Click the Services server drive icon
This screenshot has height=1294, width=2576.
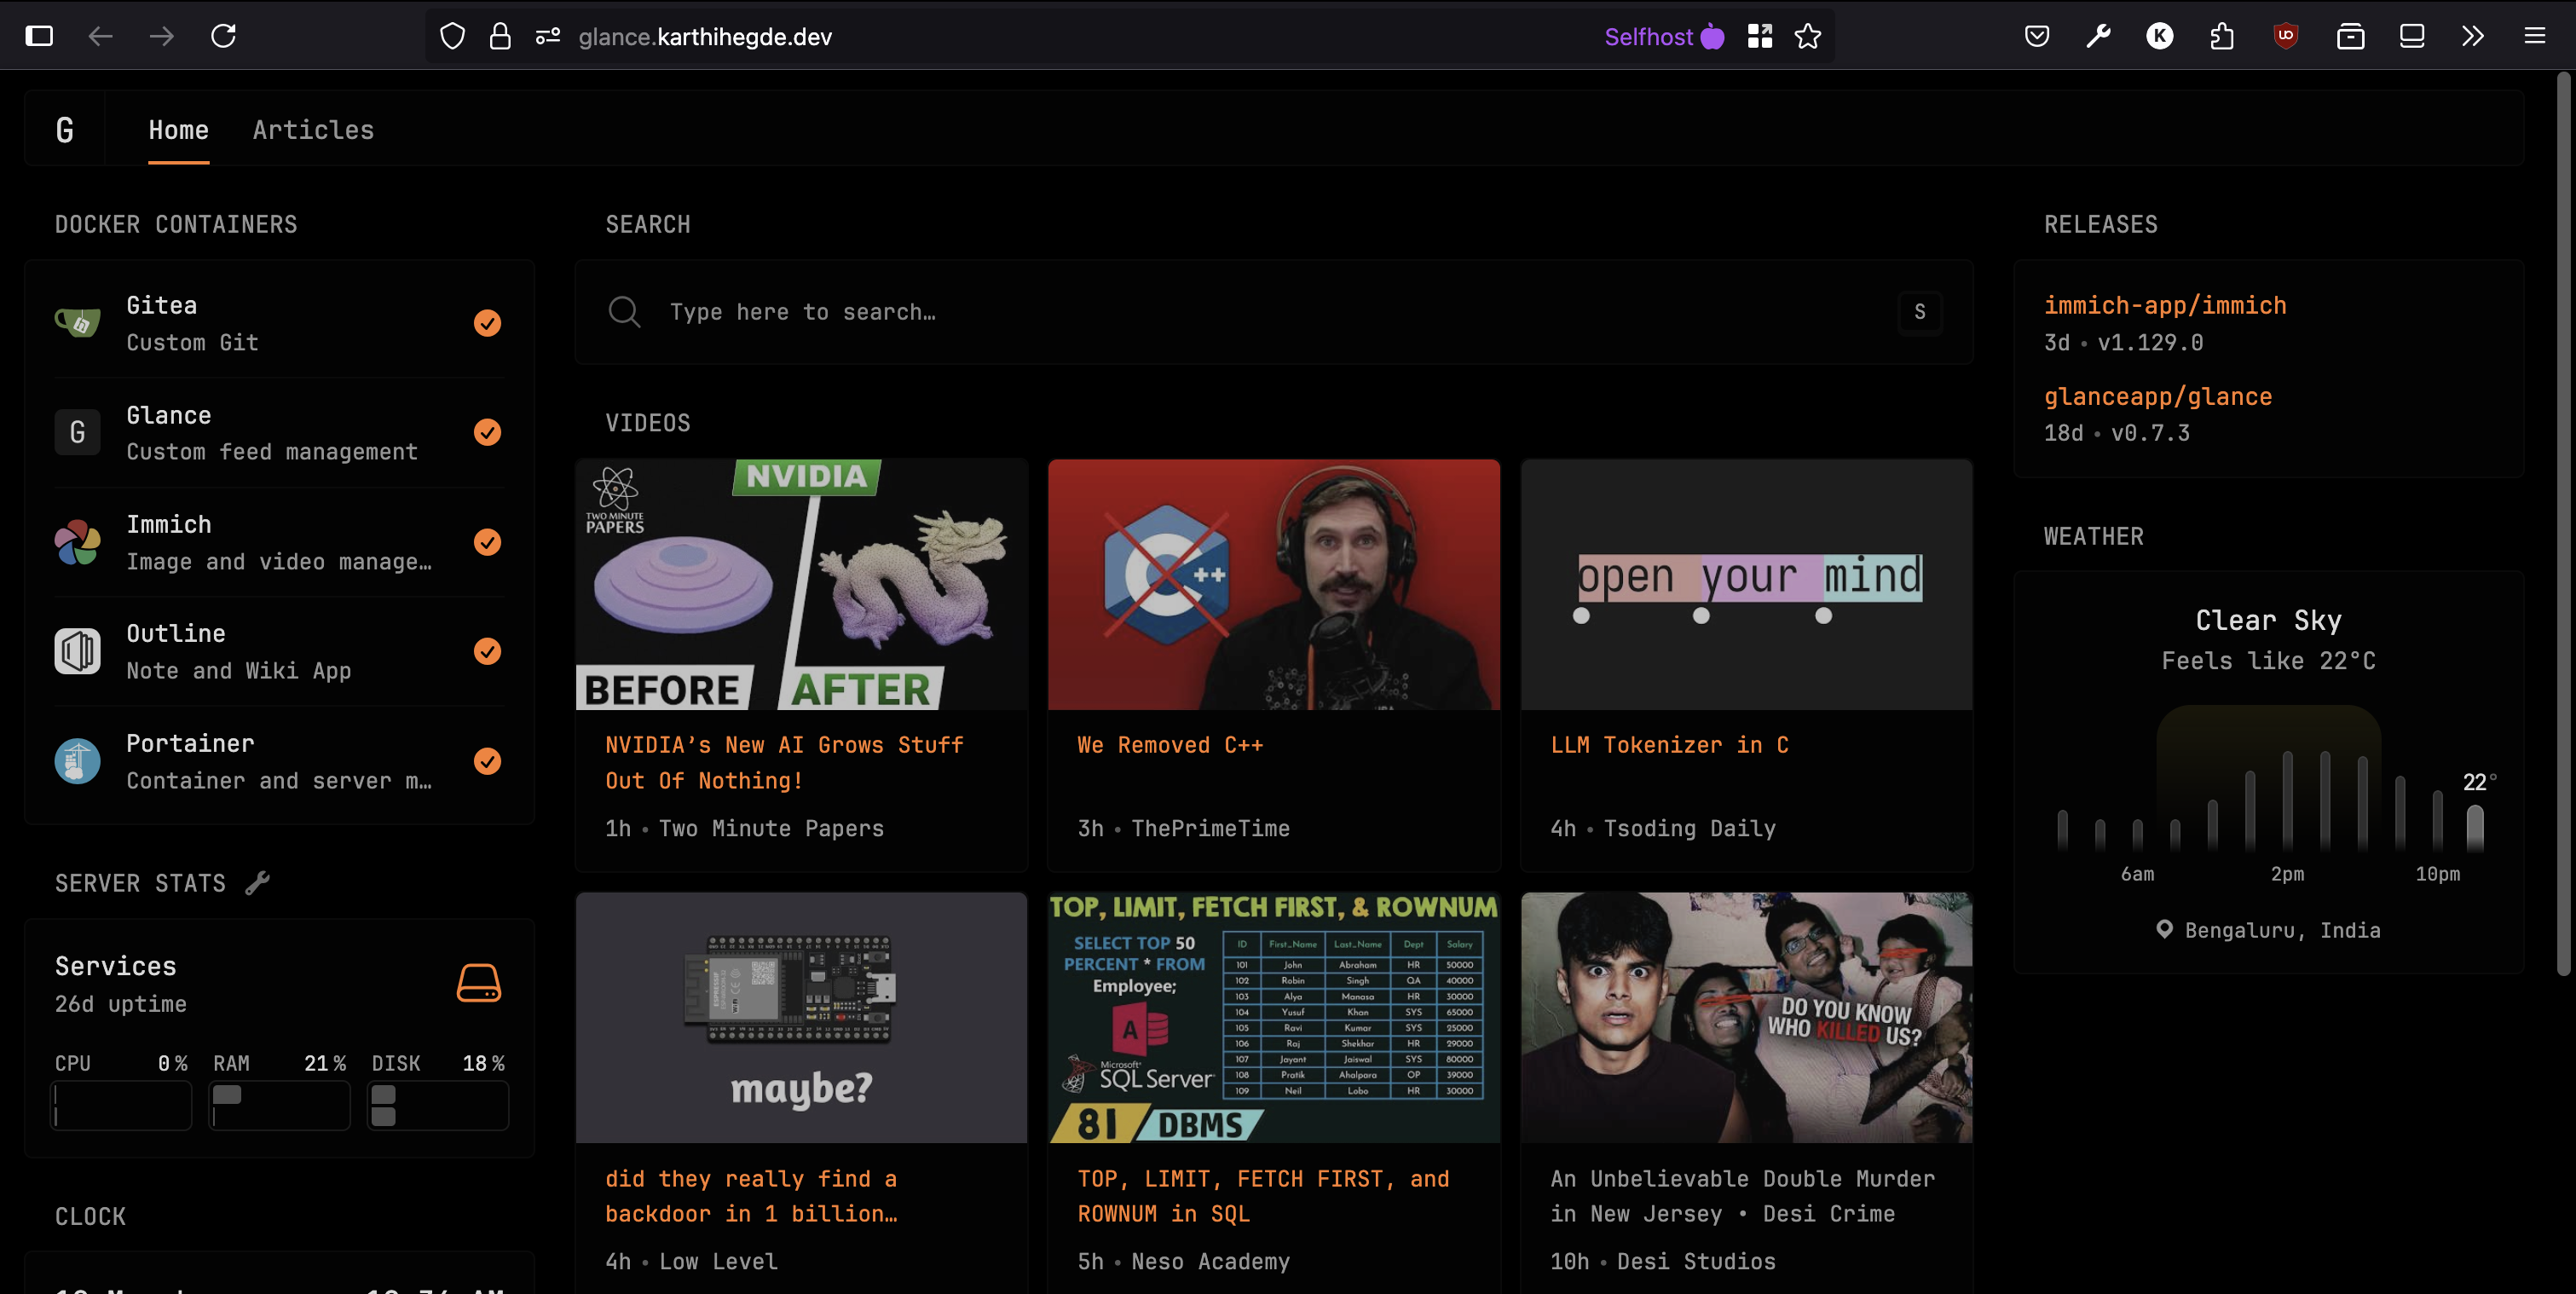coord(479,983)
